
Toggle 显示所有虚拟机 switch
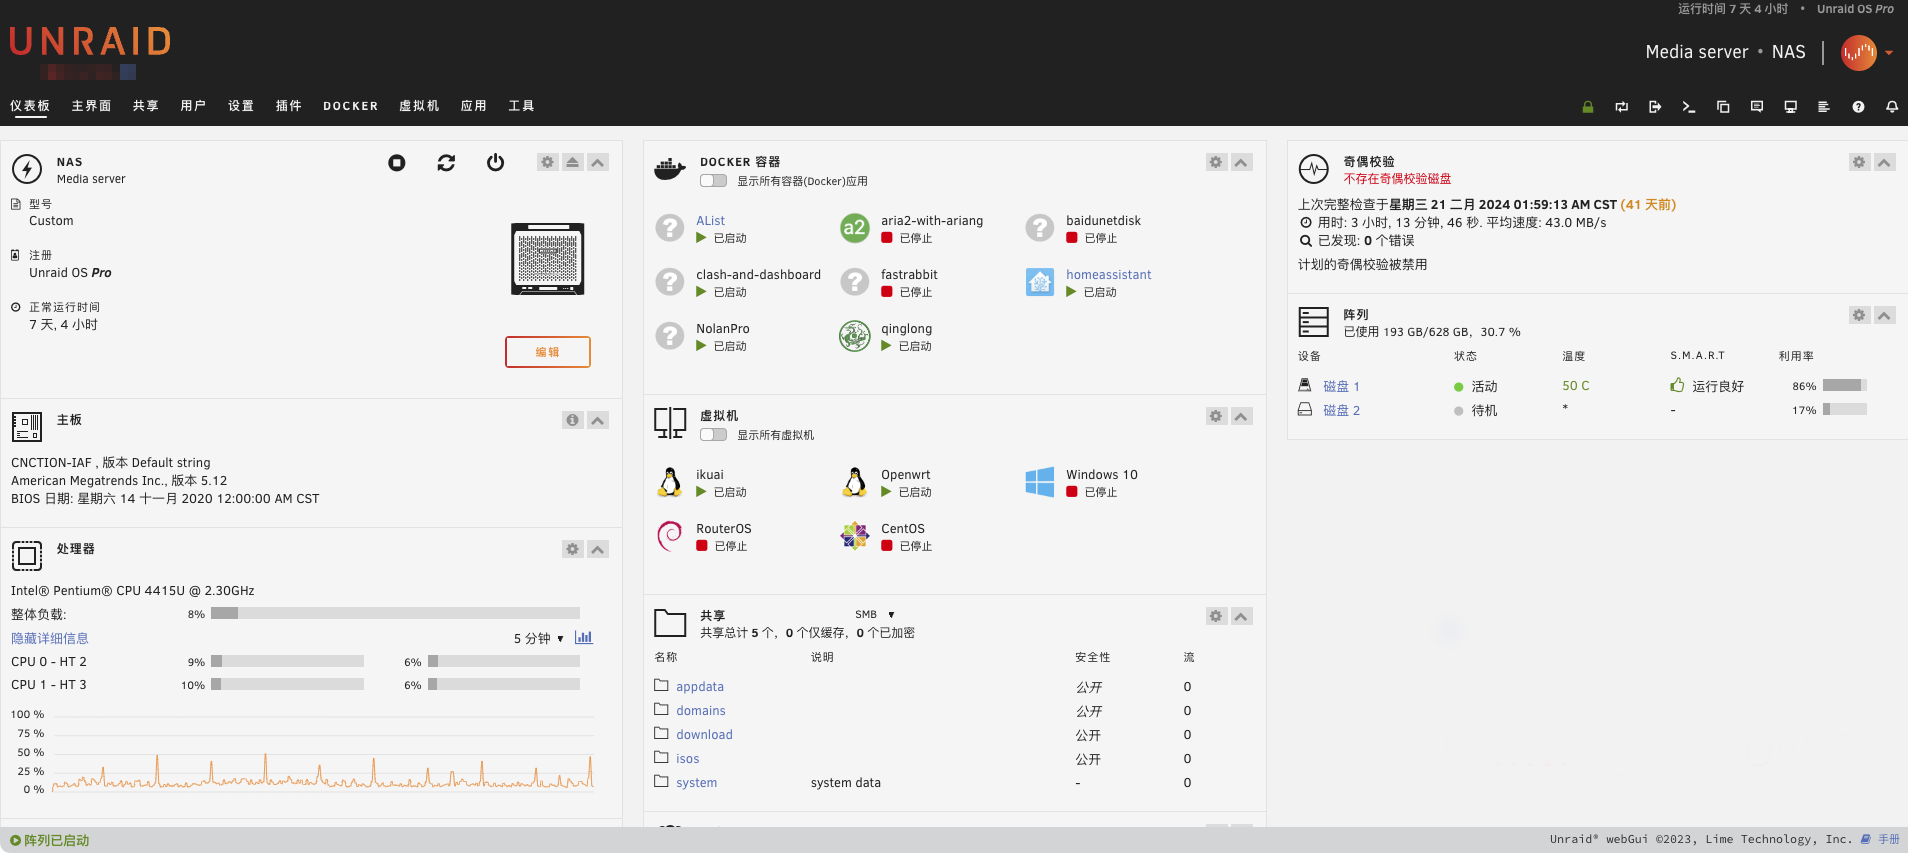(x=713, y=435)
